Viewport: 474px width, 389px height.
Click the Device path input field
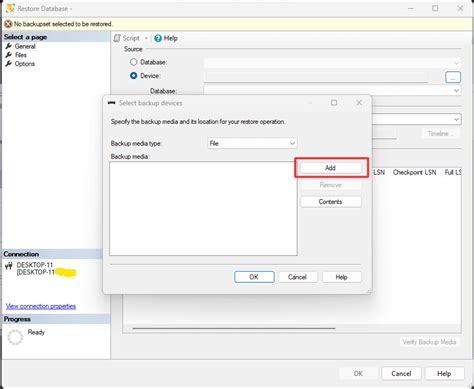coord(316,77)
